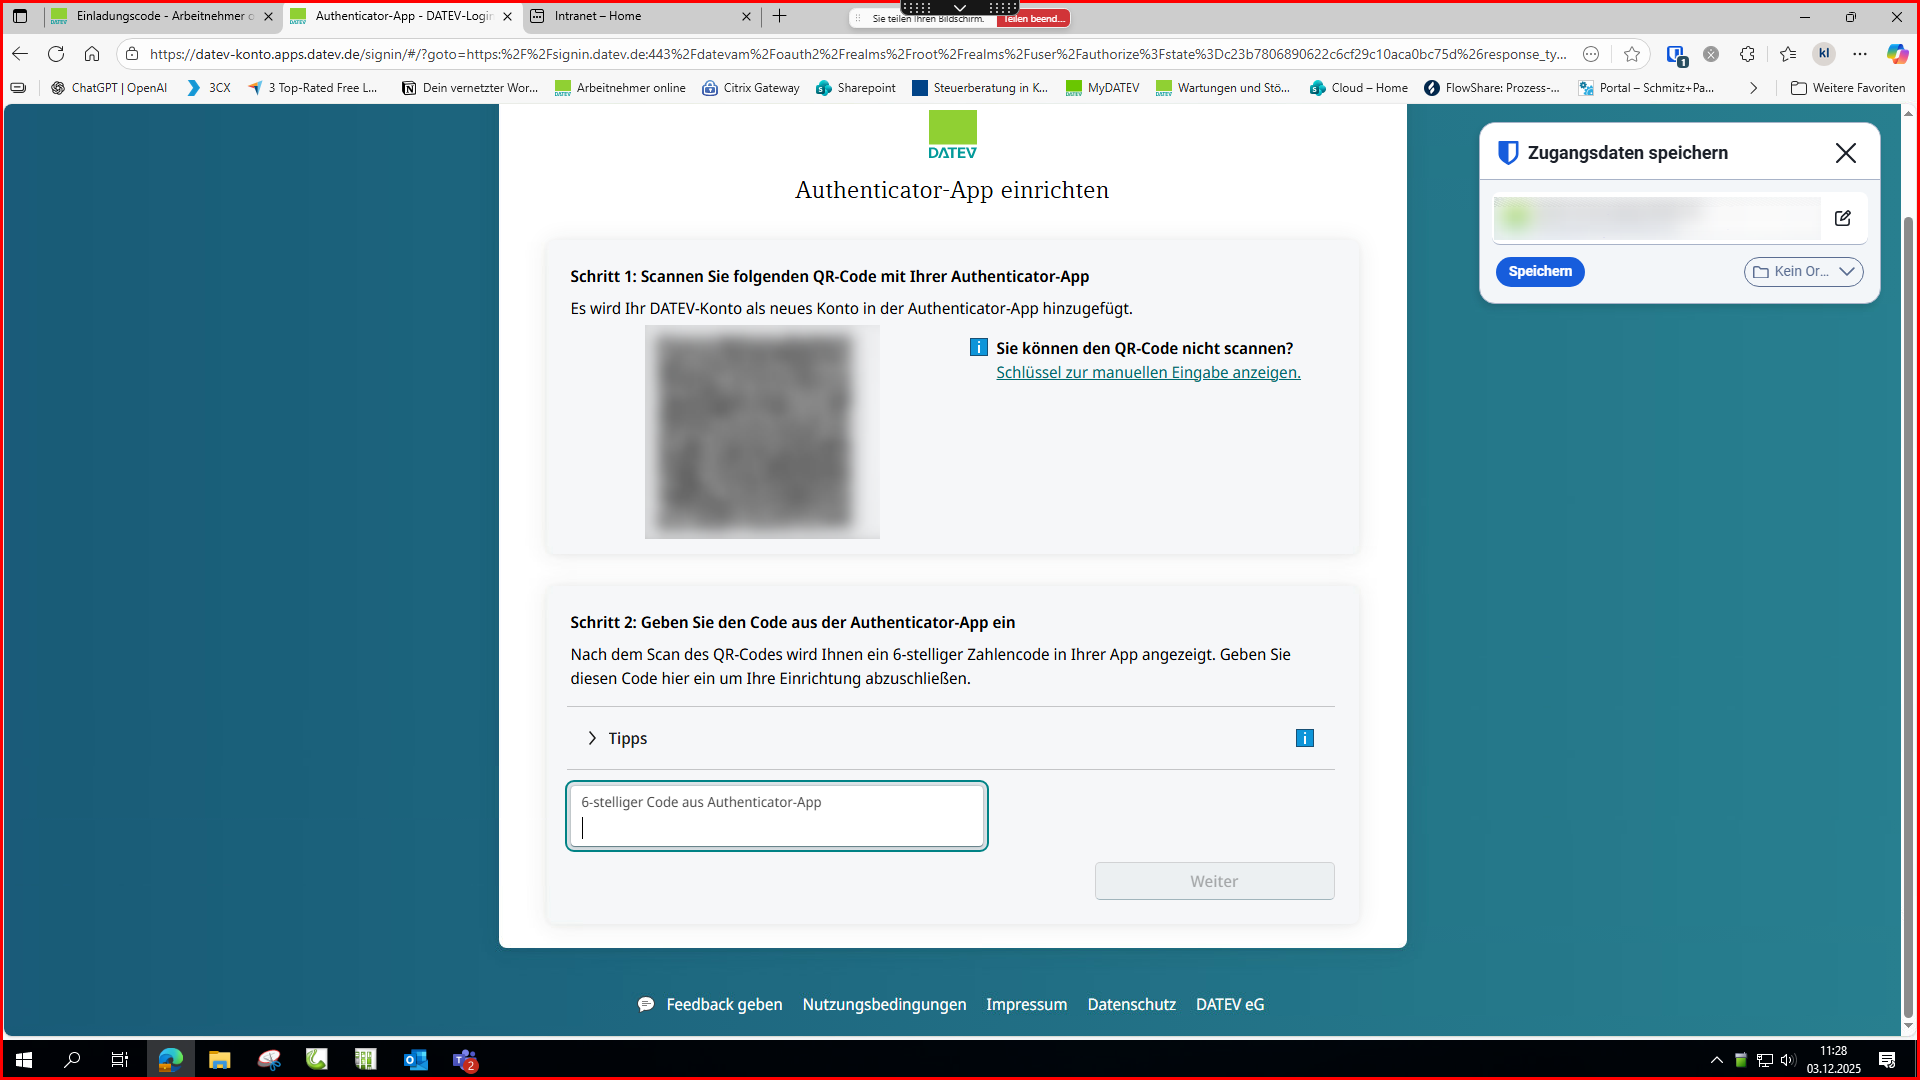1920x1080 pixels.
Task: Click Schlüssel zur manuellen Eingabe anzeigen link
Action: pyautogui.click(x=1147, y=372)
